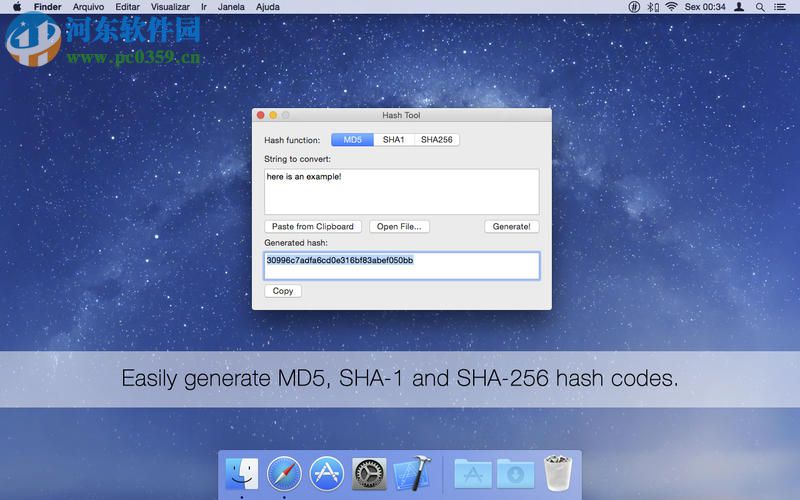Click the Copy button
The height and width of the screenshot is (500, 800).
tap(283, 291)
